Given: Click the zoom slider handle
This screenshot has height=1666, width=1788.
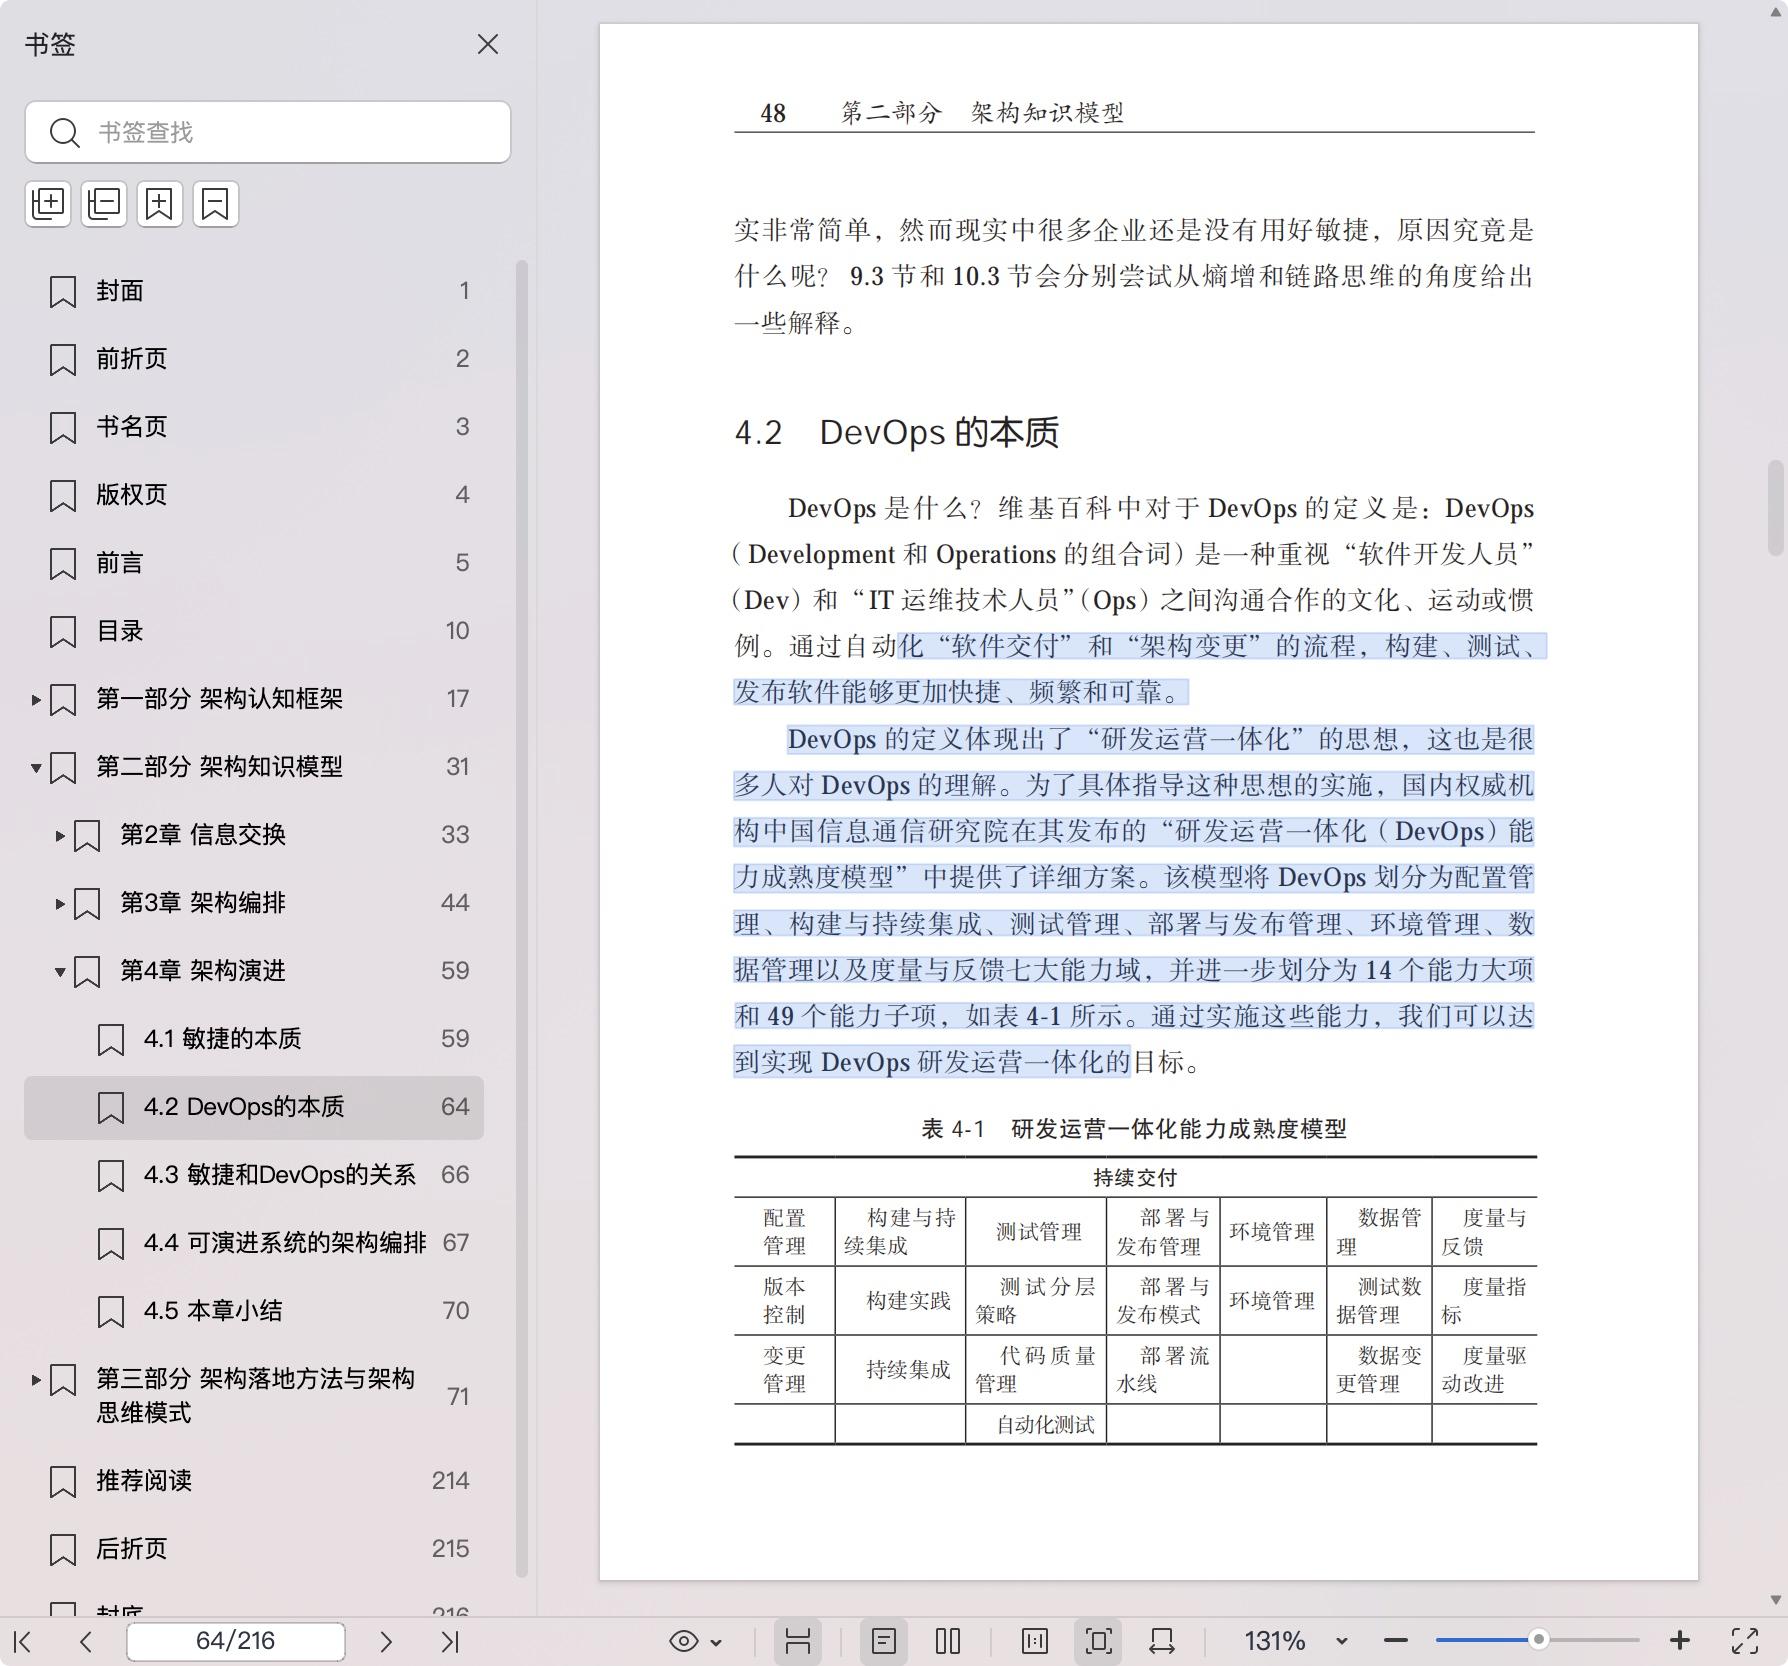Looking at the screenshot, I should [1539, 1640].
